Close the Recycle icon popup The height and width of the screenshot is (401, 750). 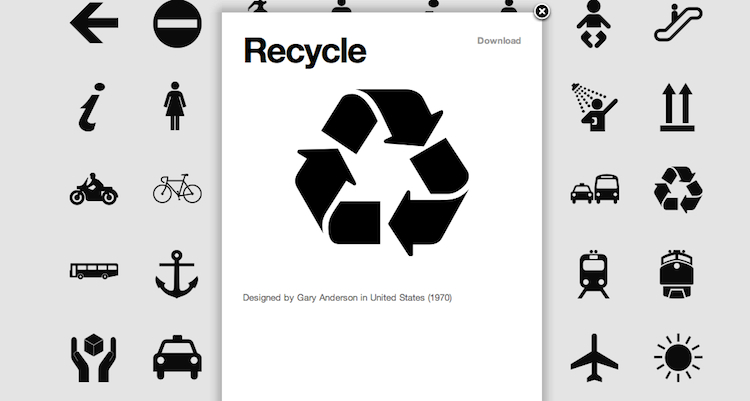click(x=542, y=11)
